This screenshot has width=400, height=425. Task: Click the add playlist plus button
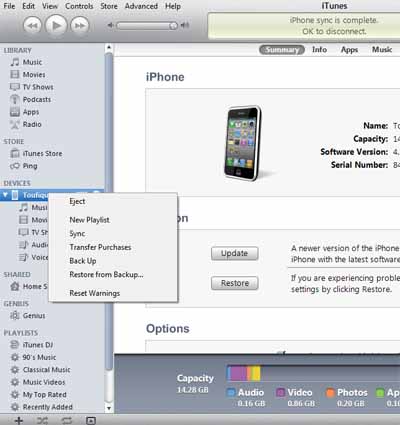point(19,420)
